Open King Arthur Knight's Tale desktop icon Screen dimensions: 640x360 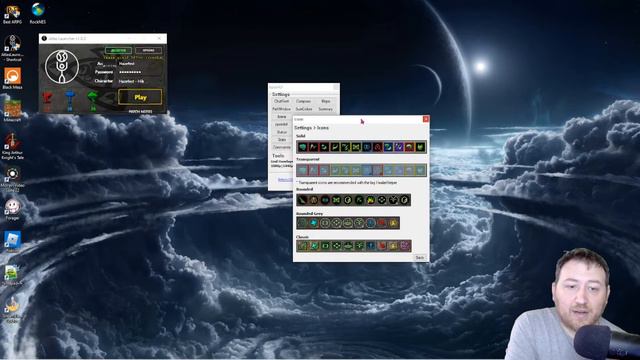[x=12, y=146]
